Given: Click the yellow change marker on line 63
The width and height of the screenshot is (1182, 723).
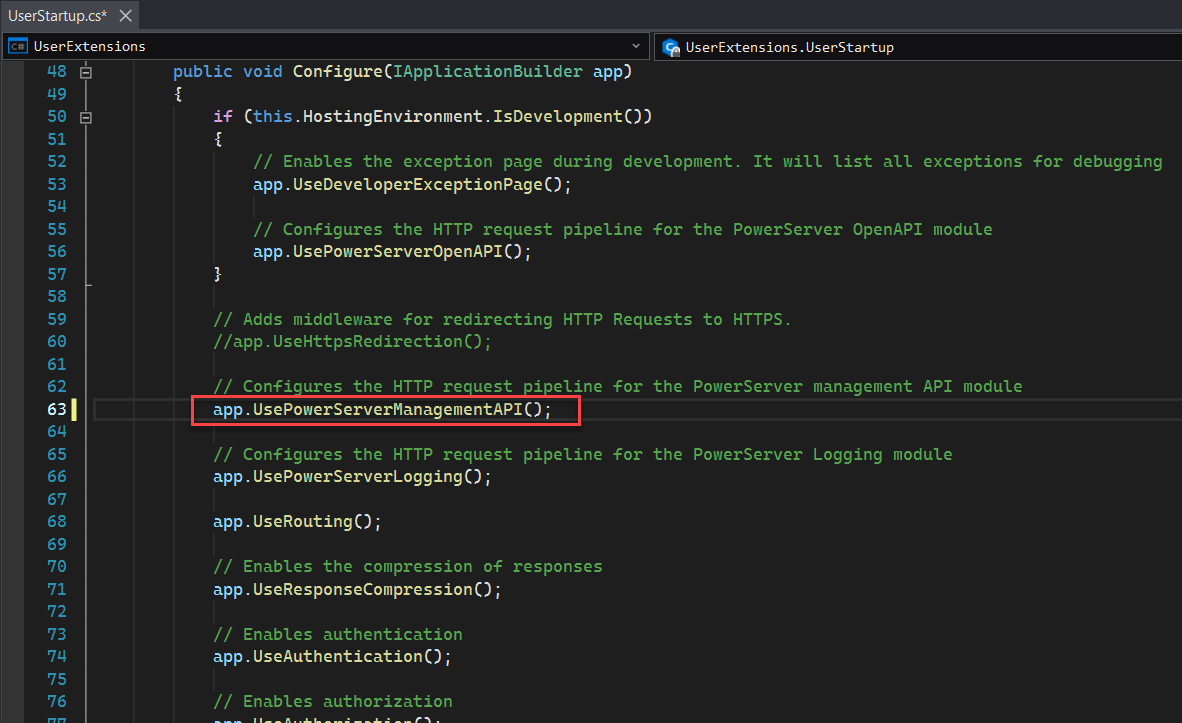Looking at the screenshot, I should pyautogui.click(x=74, y=409).
